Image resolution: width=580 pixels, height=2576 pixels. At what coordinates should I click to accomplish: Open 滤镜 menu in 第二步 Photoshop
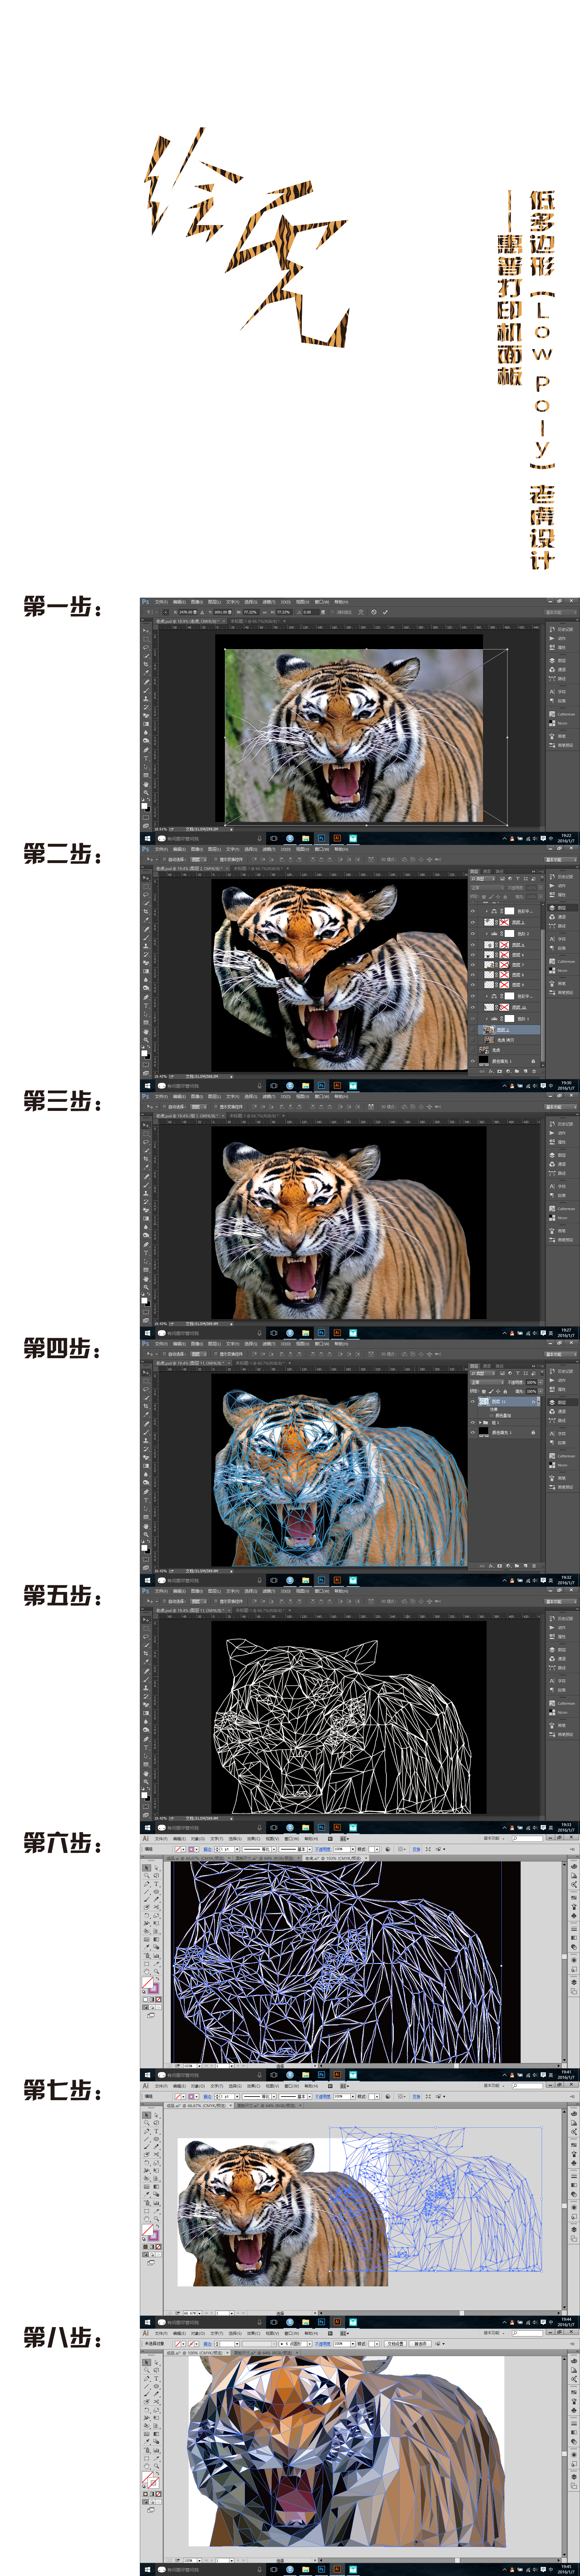tap(269, 849)
